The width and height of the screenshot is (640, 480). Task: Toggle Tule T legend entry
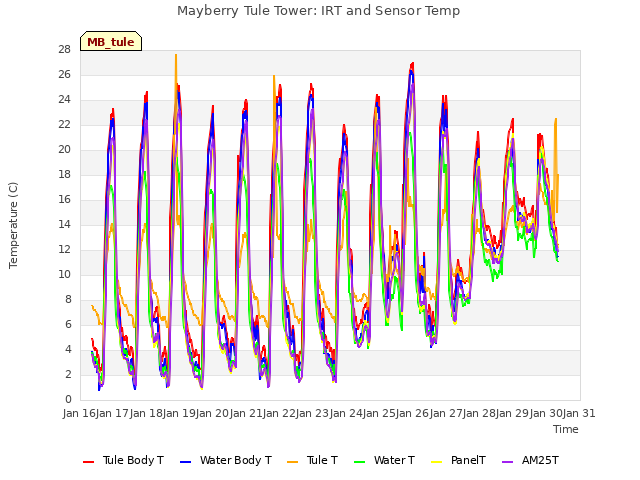coord(313,460)
